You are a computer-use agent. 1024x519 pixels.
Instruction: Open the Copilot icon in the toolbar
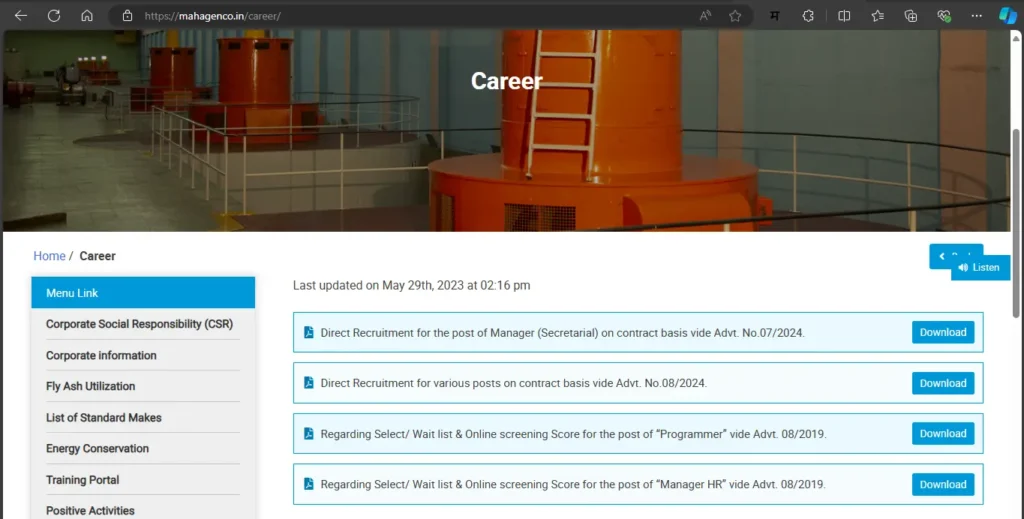point(1008,16)
